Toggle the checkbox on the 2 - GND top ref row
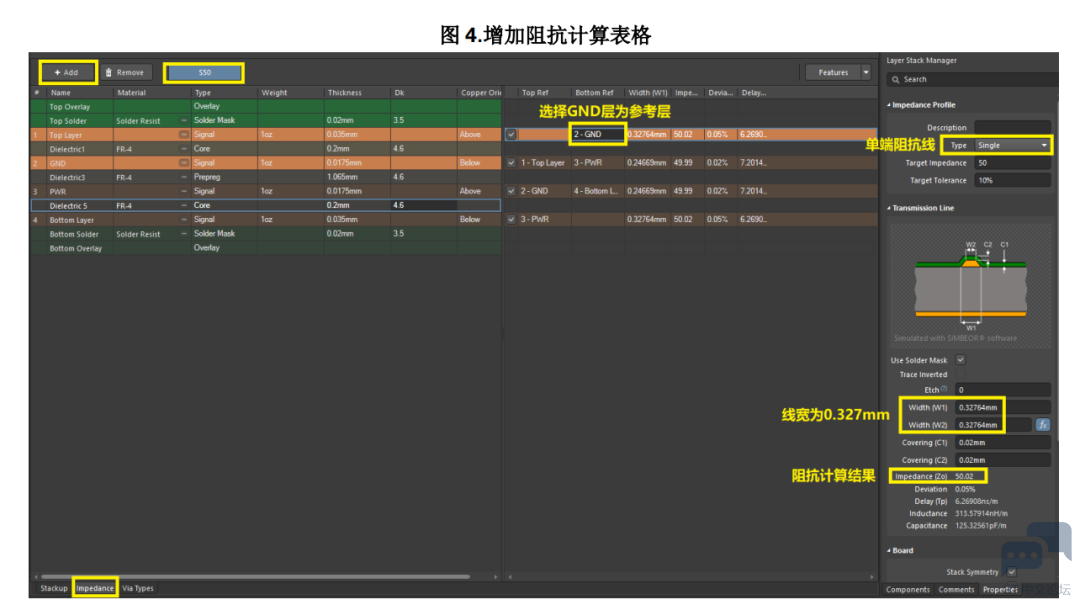 [511, 191]
